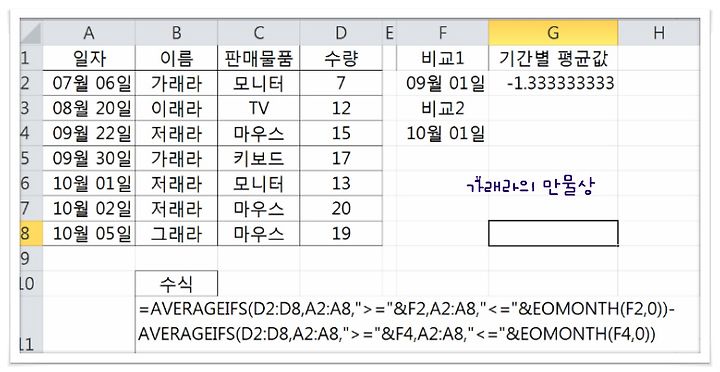Click the 비교1 cell

click(x=443, y=58)
